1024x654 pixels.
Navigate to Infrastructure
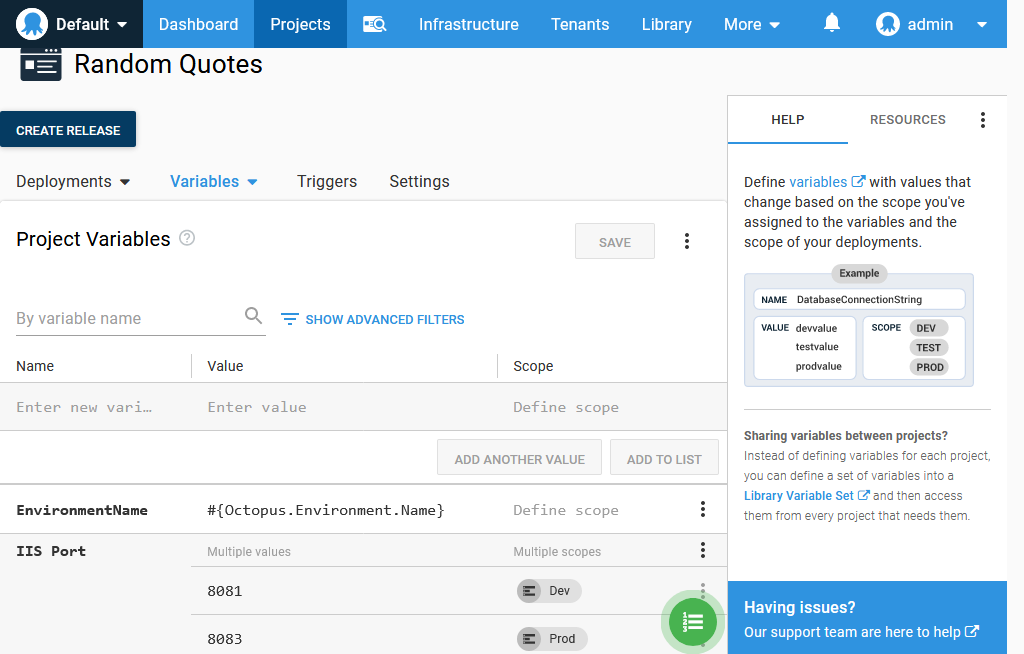tap(469, 24)
